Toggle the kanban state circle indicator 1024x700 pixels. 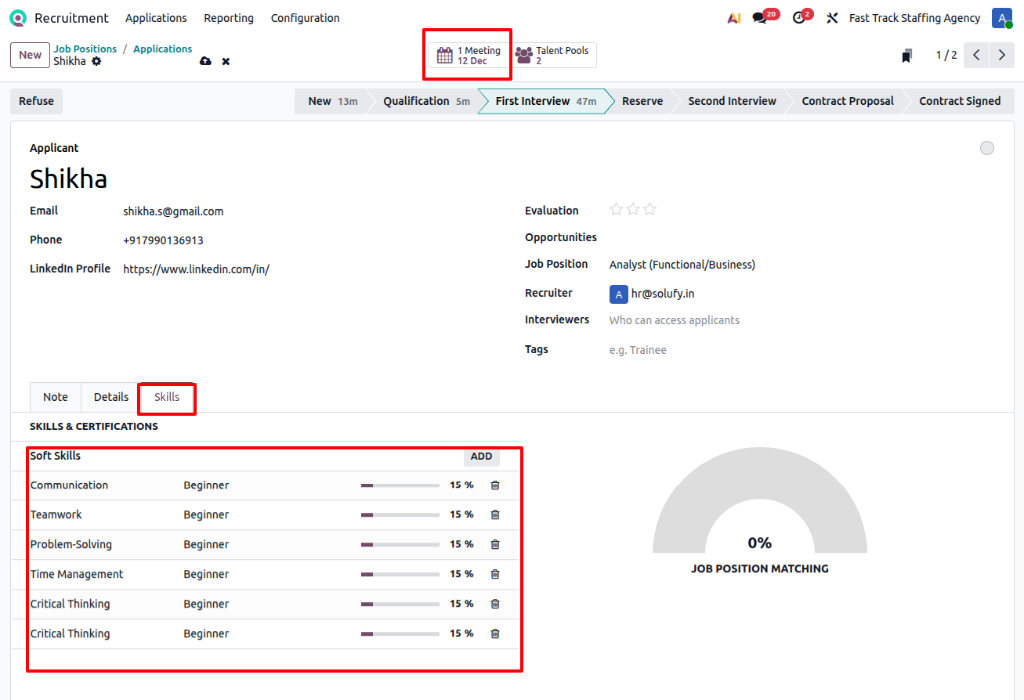pos(987,148)
